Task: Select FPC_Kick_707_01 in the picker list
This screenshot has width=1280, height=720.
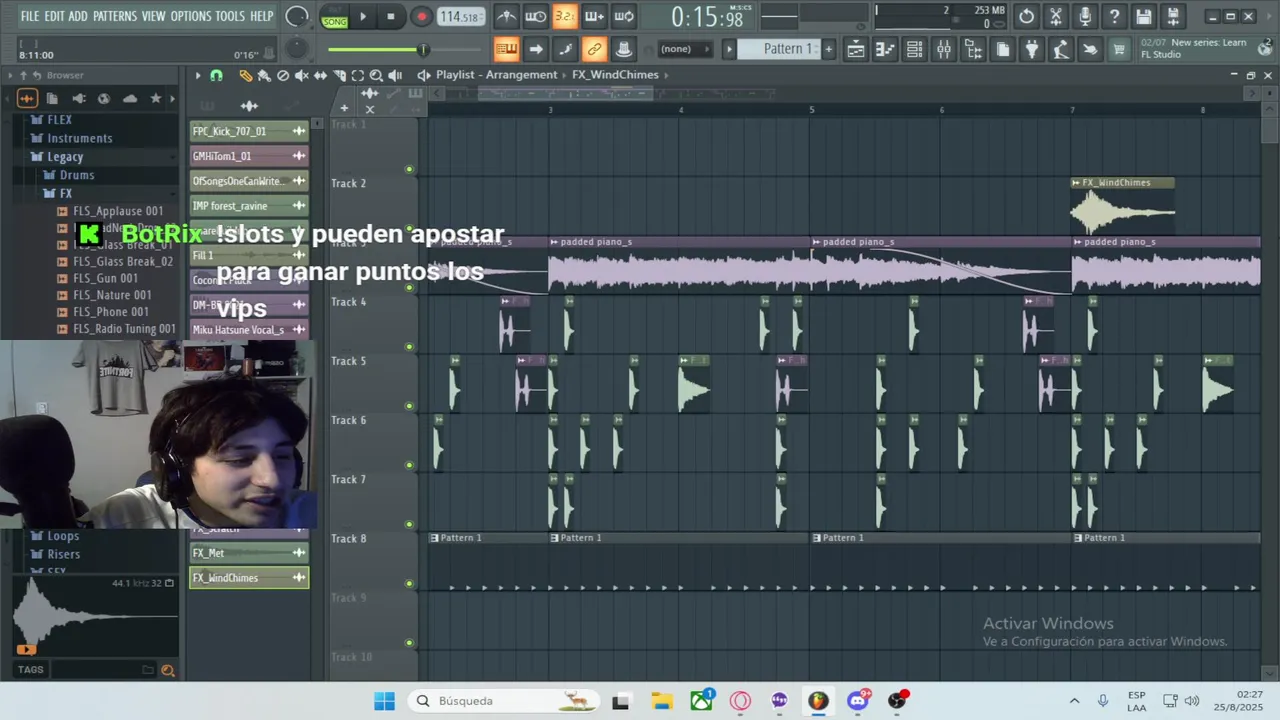Action: tap(249, 131)
